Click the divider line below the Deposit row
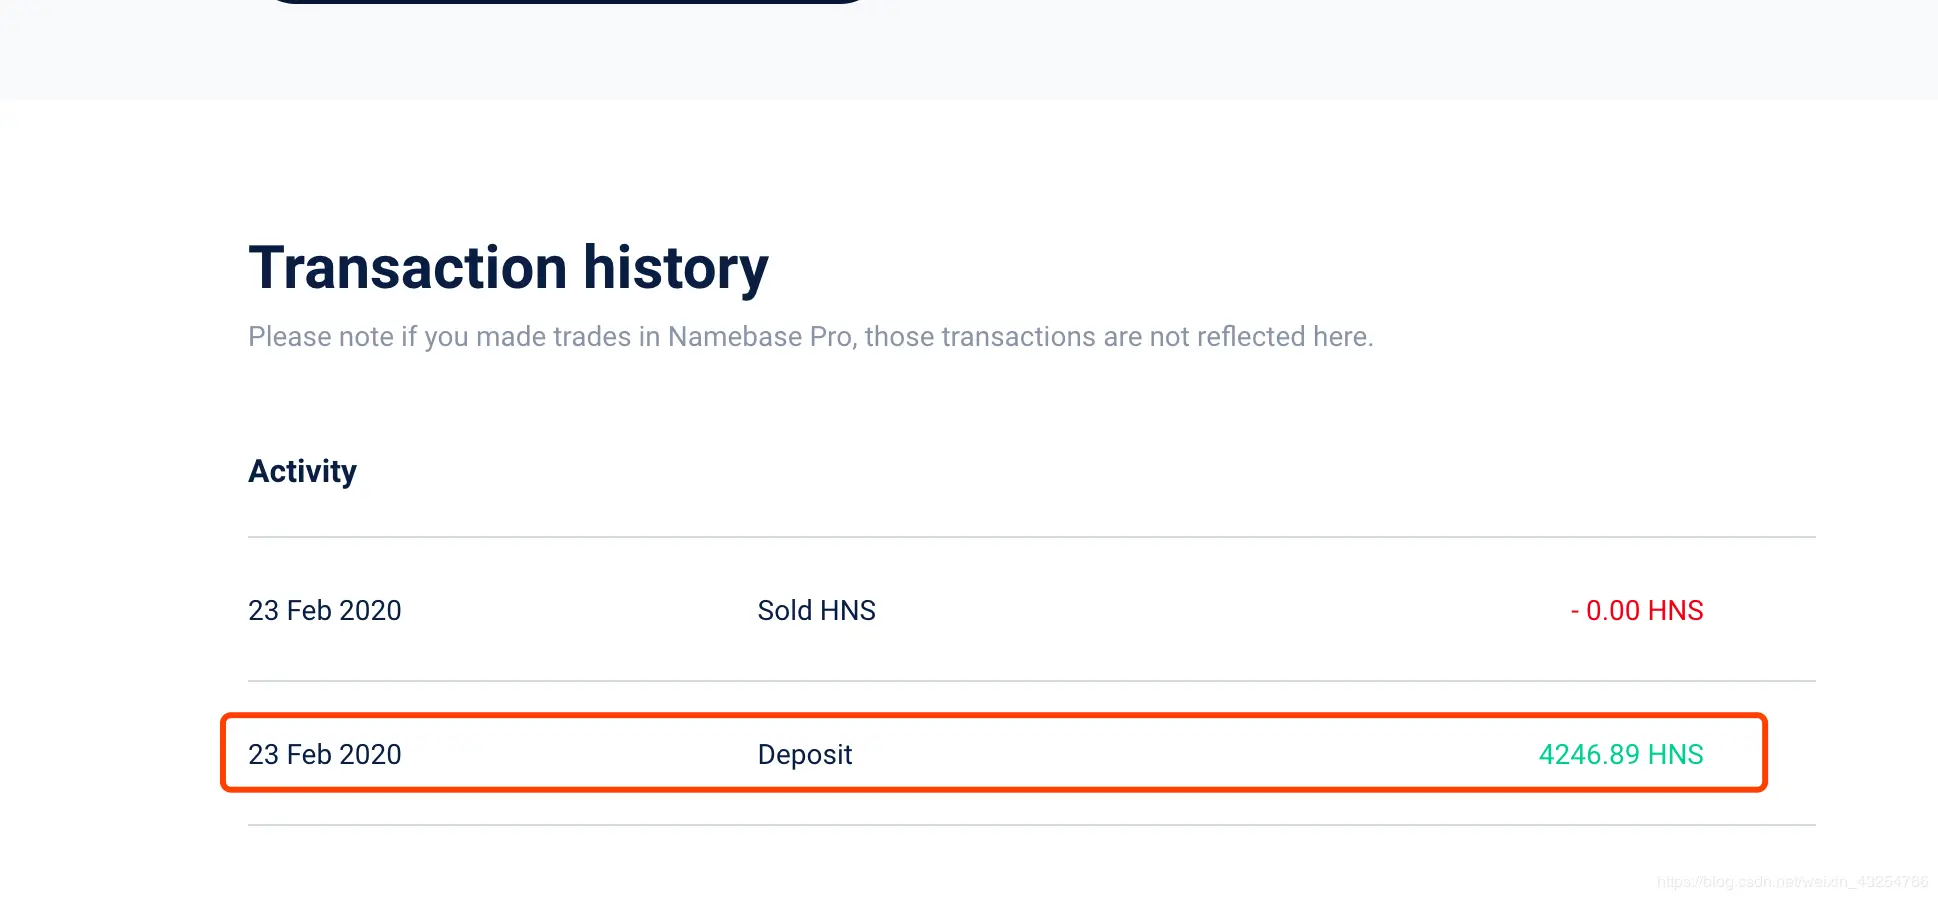 point(1032,825)
